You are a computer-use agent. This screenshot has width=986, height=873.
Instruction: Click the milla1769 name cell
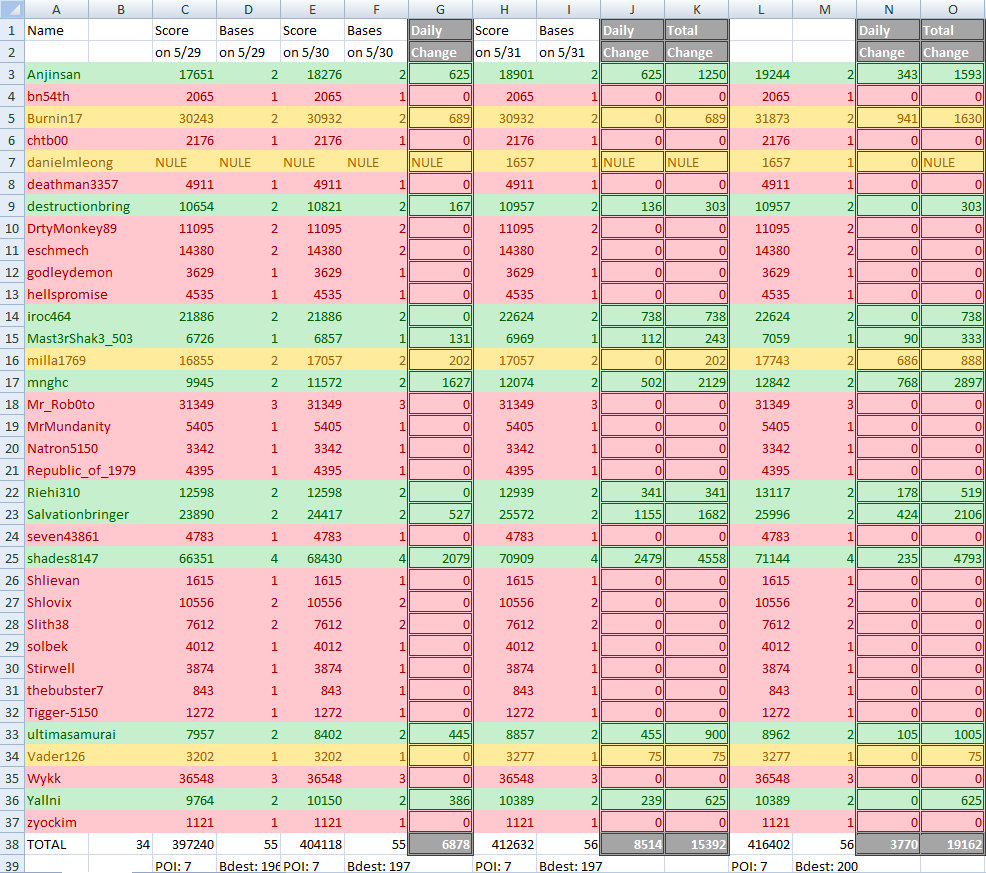[56, 360]
